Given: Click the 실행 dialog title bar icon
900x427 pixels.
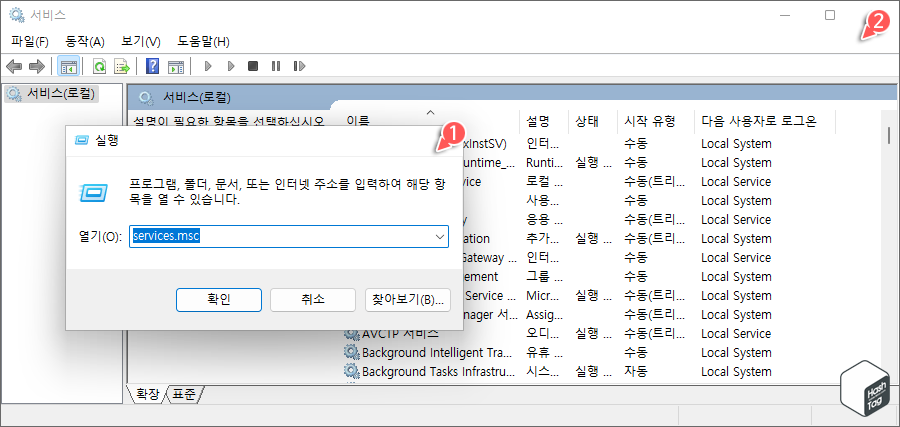Looking at the screenshot, I should tap(83, 140).
